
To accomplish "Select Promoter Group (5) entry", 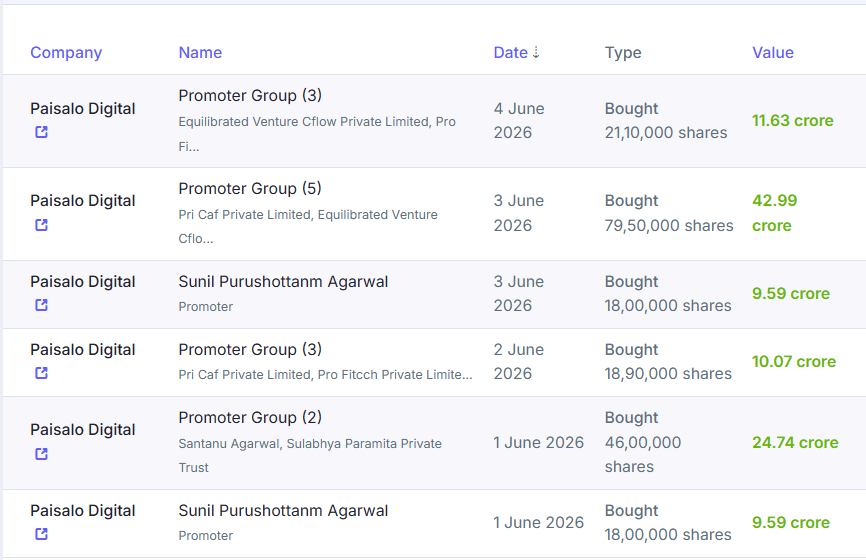I will tap(250, 188).
